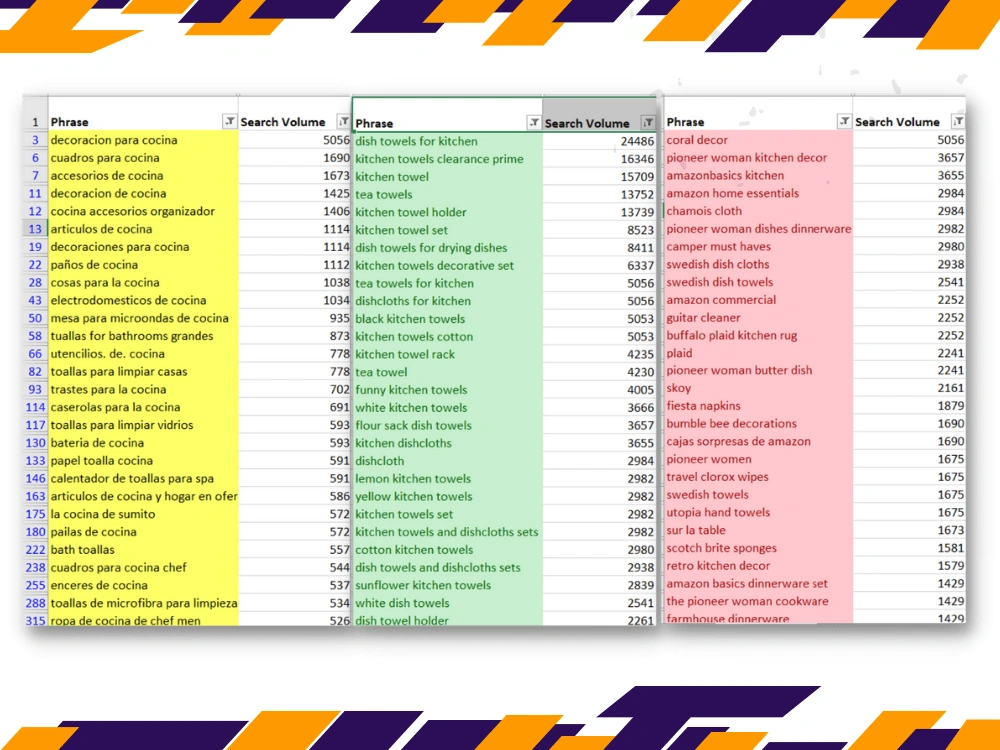
Task: Click cell 'utopia hand towels'
Action: click(758, 513)
